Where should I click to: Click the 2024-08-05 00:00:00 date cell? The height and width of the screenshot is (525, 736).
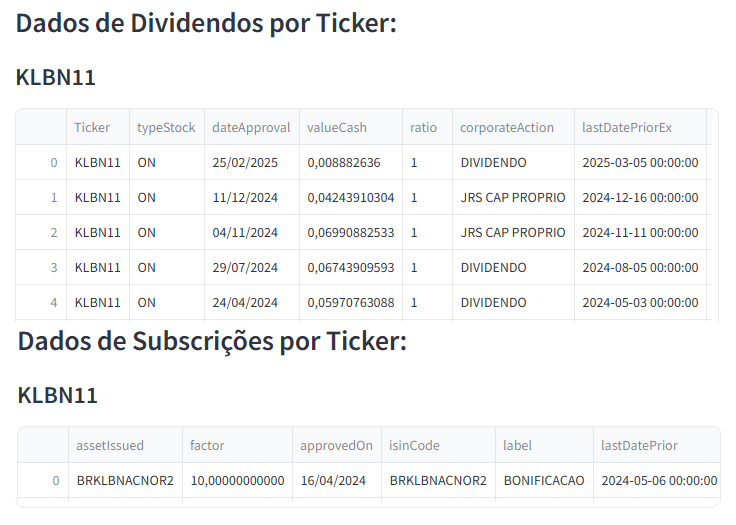(640, 268)
